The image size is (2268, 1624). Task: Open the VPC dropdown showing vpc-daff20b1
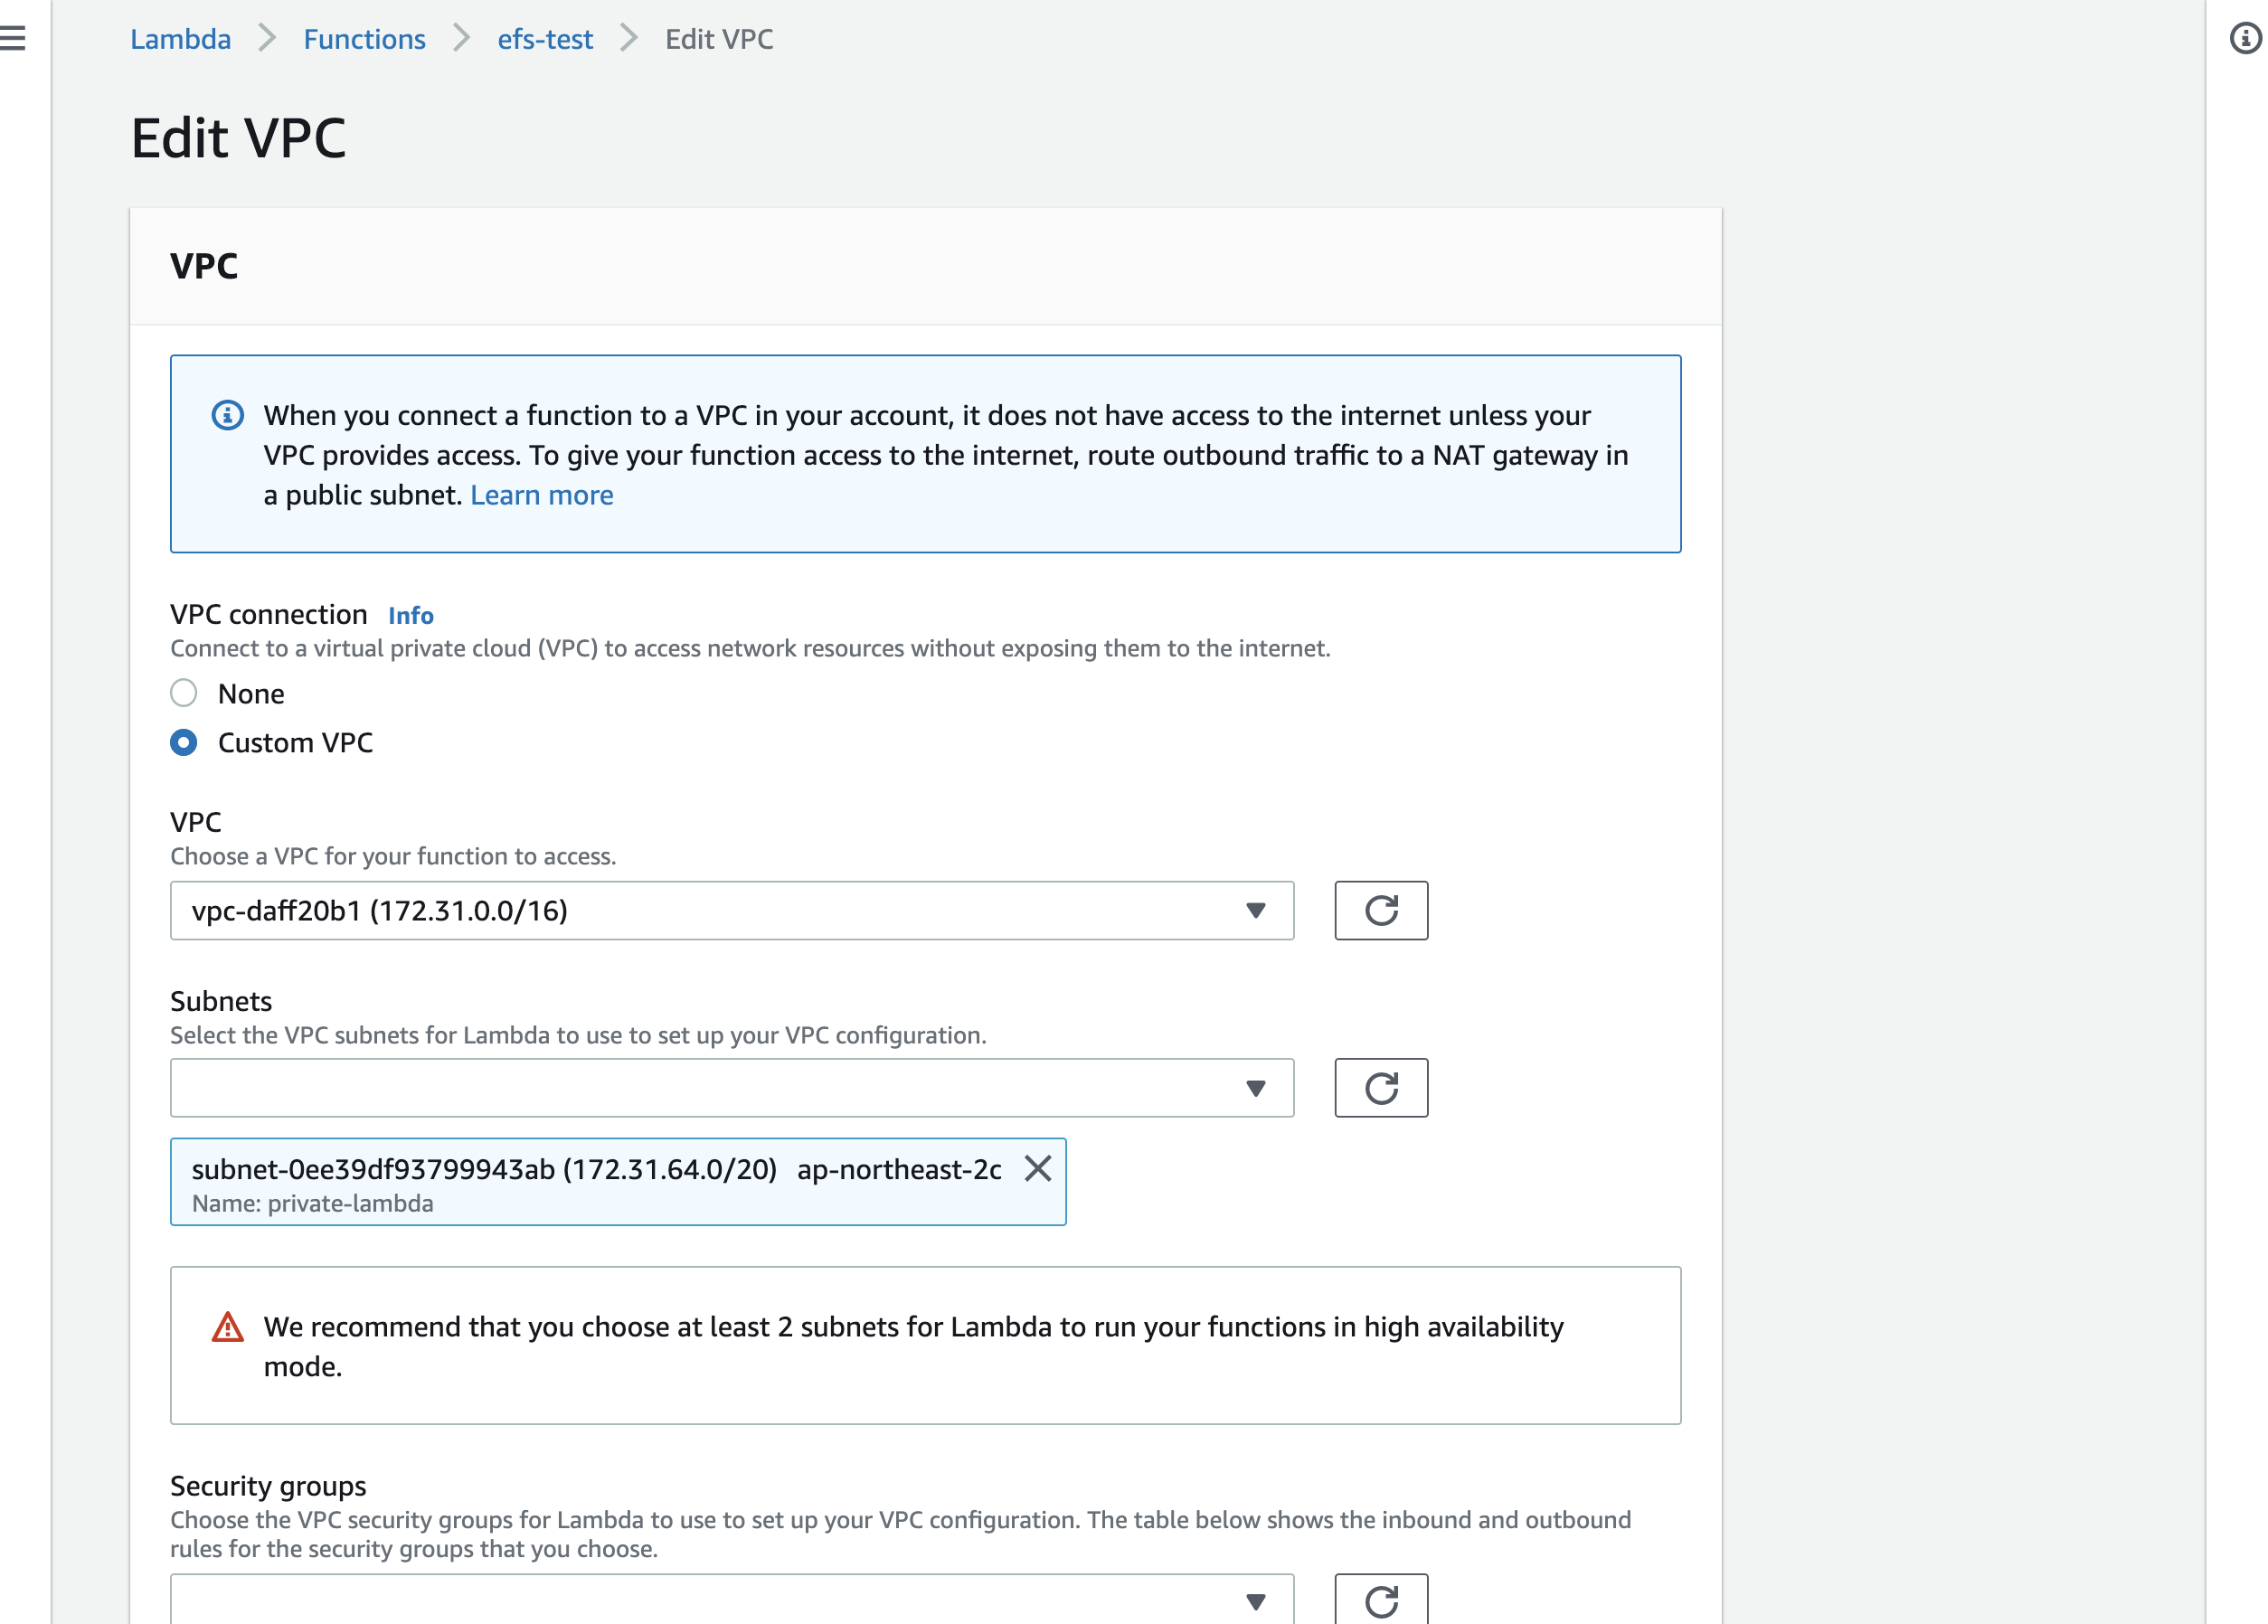pos(731,910)
